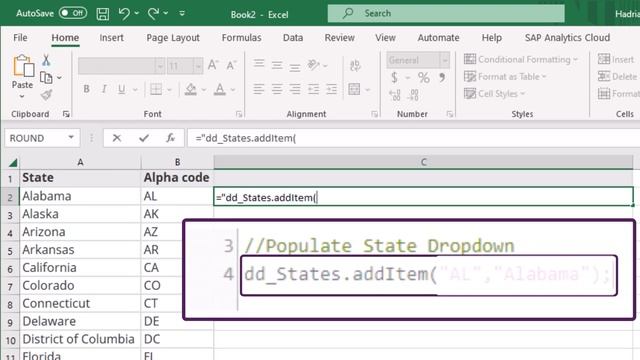Click Delete cells button

[618, 77]
